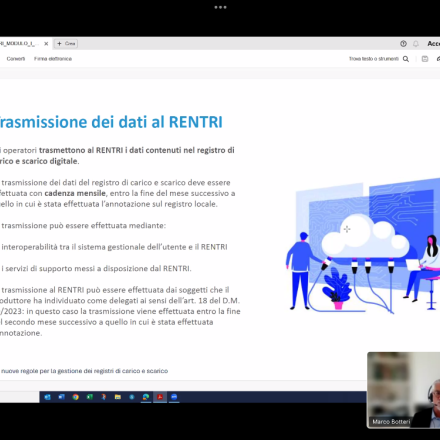This screenshot has width=440, height=440.
Task: Click the three-dots meeting options at top
Action: pyautogui.click(x=220, y=7)
